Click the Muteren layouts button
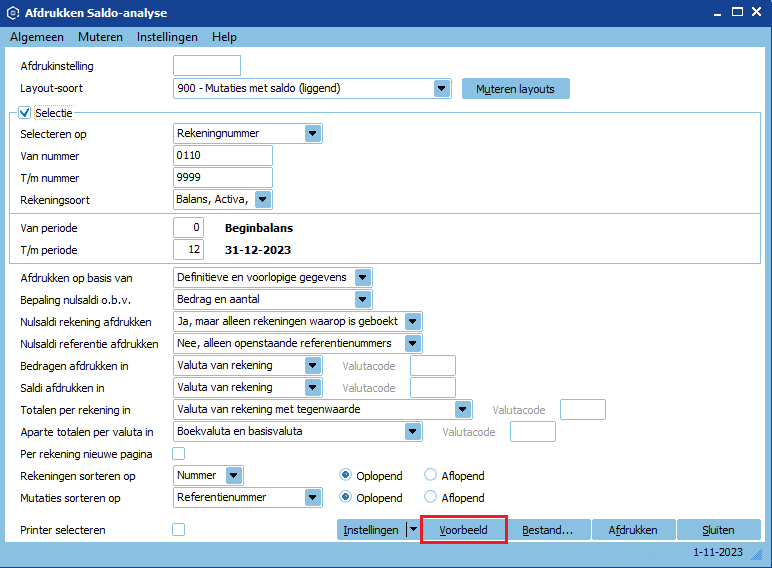 (x=515, y=88)
